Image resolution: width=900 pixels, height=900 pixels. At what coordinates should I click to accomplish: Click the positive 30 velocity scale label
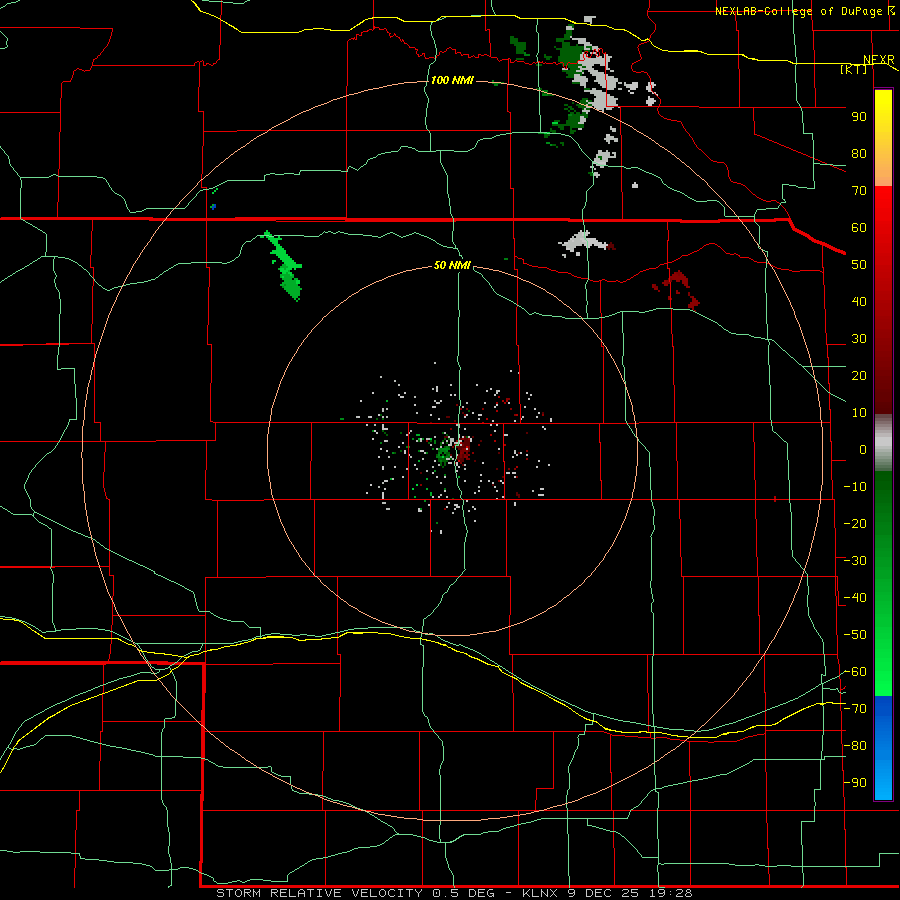[x=859, y=339]
